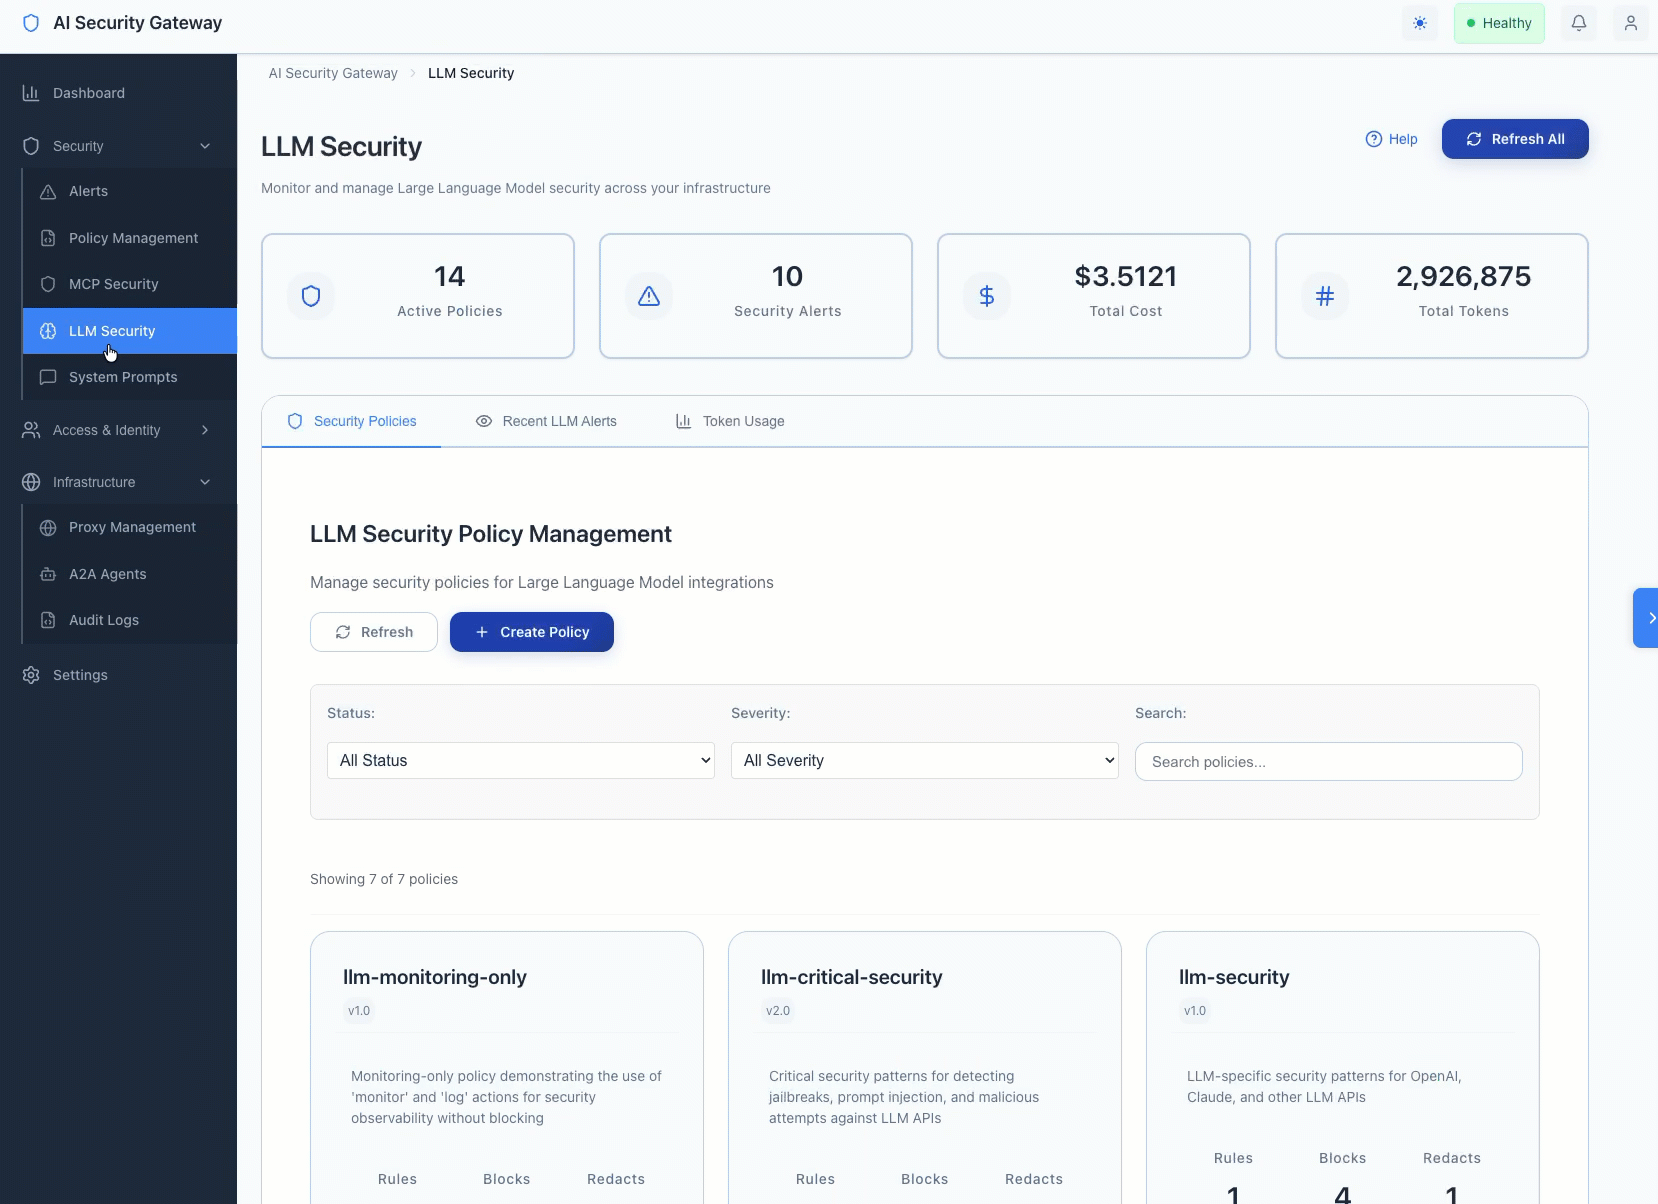The image size is (1658, 1204).
Task: Open the All Severity dropdown
Action: click(924, 760)
